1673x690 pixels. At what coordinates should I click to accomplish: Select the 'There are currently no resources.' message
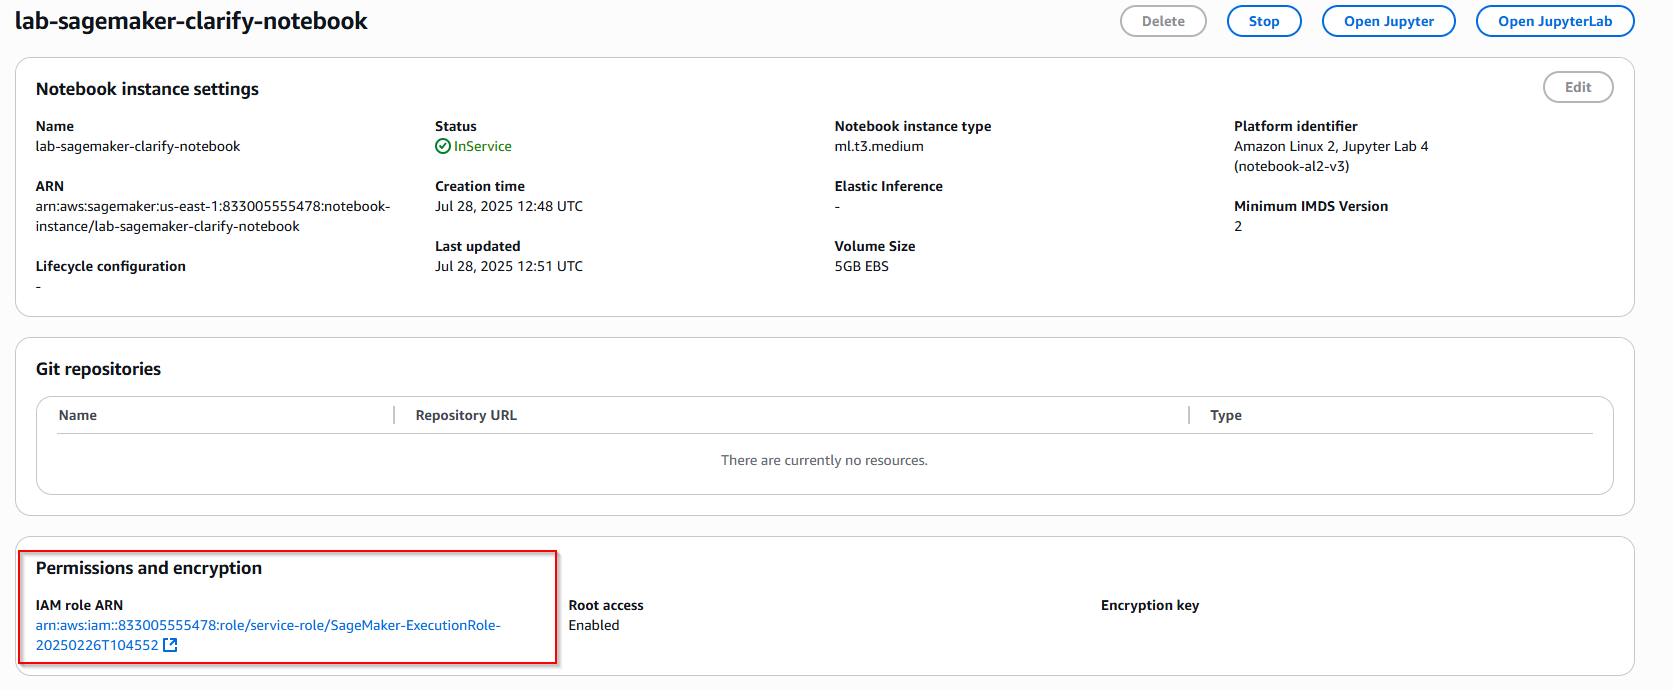pyautogui.click(x=824, y=460)
